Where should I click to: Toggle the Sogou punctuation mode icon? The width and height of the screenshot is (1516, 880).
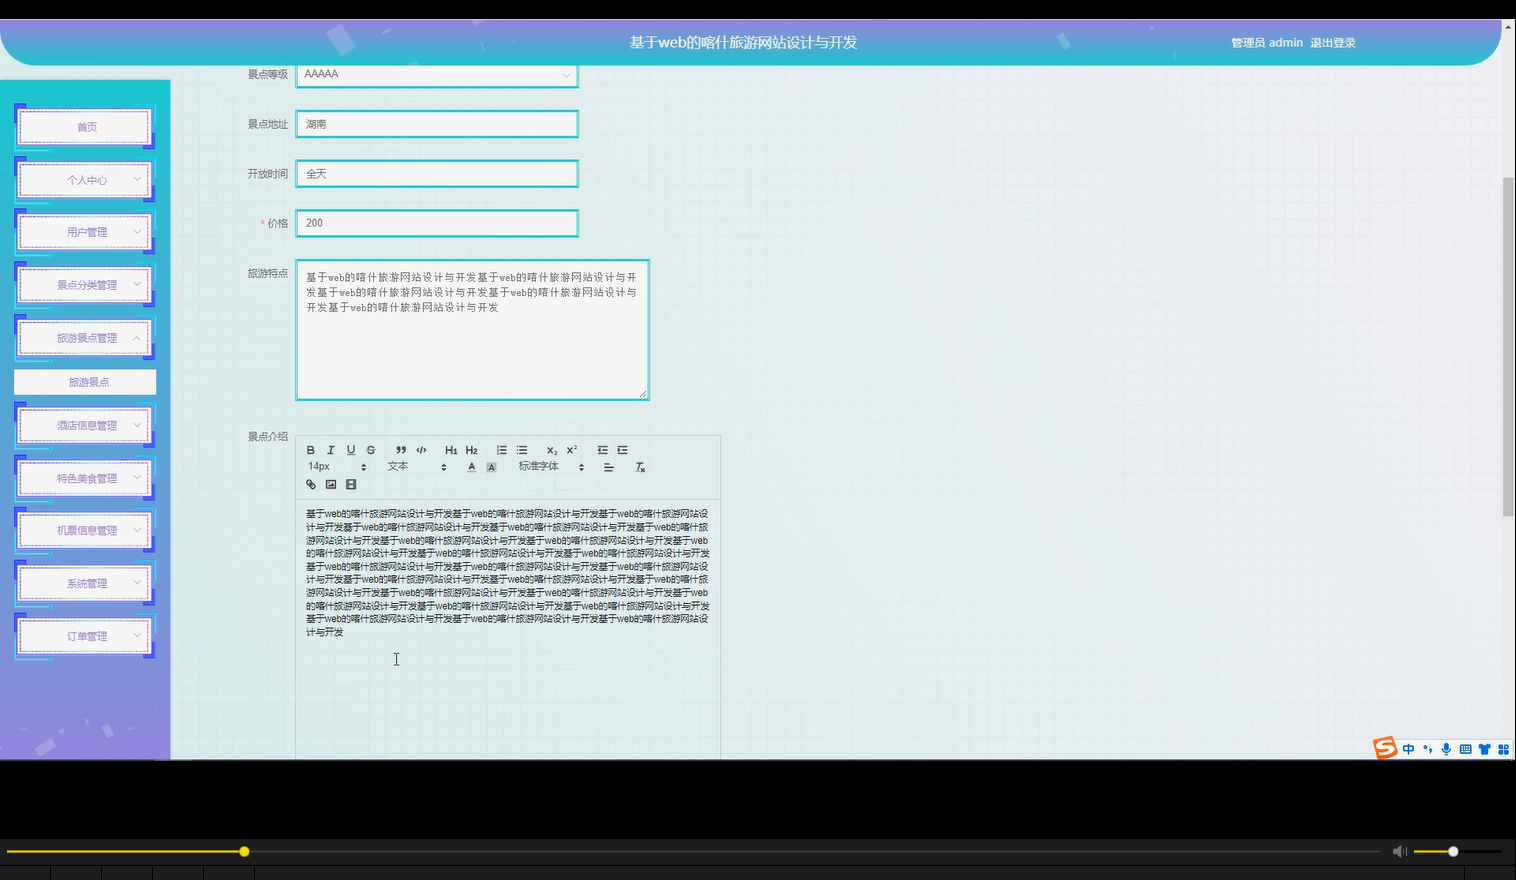point(1427,749)
